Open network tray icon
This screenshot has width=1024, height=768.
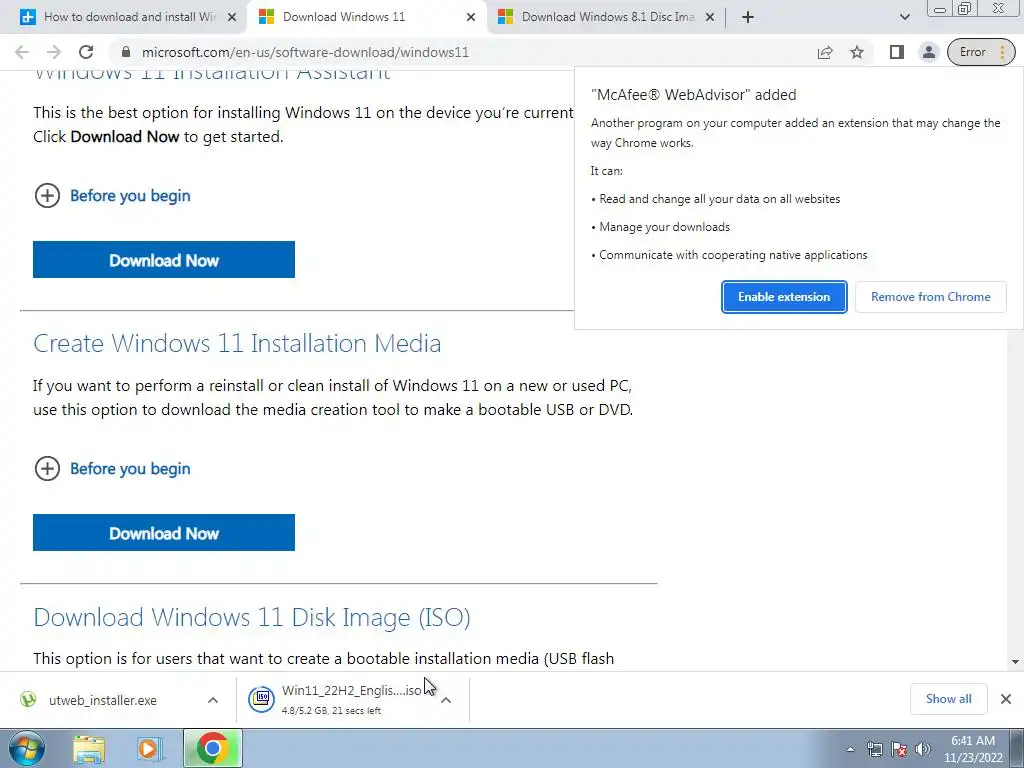click(874, 749)
